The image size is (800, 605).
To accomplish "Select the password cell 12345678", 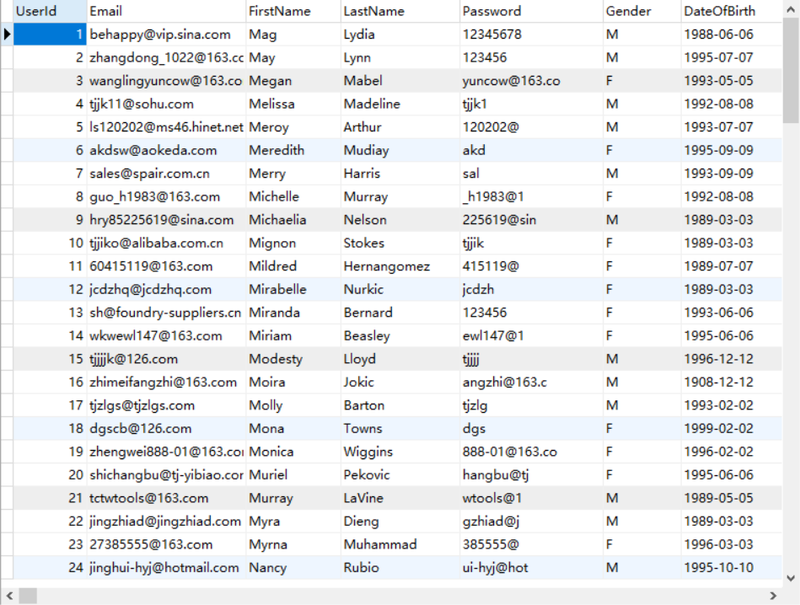I will pyautogui.click(x=531, y=34).
